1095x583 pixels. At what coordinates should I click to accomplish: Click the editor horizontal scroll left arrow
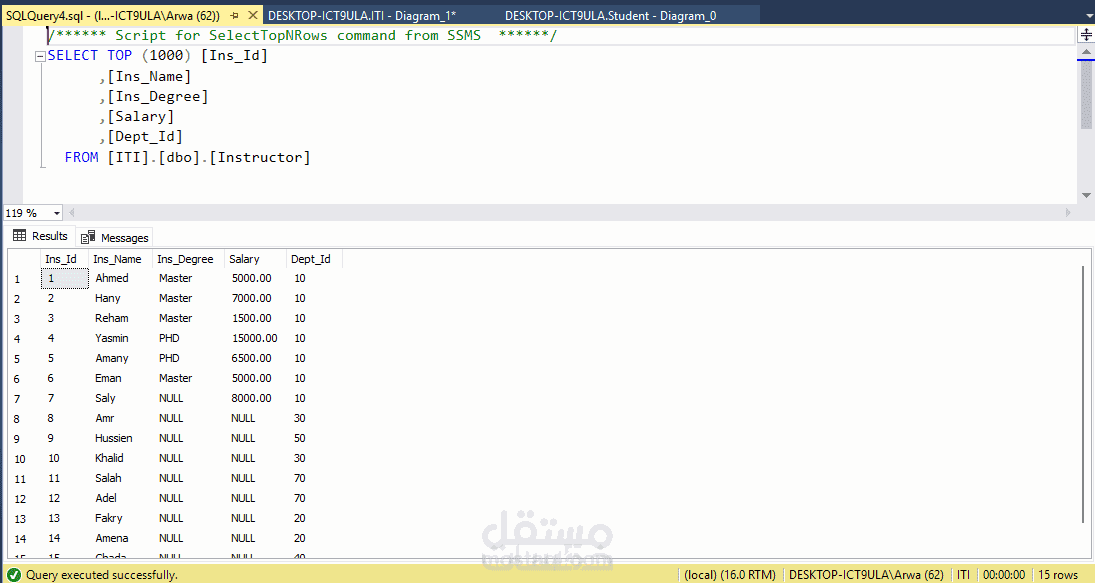tap(71, 212)
